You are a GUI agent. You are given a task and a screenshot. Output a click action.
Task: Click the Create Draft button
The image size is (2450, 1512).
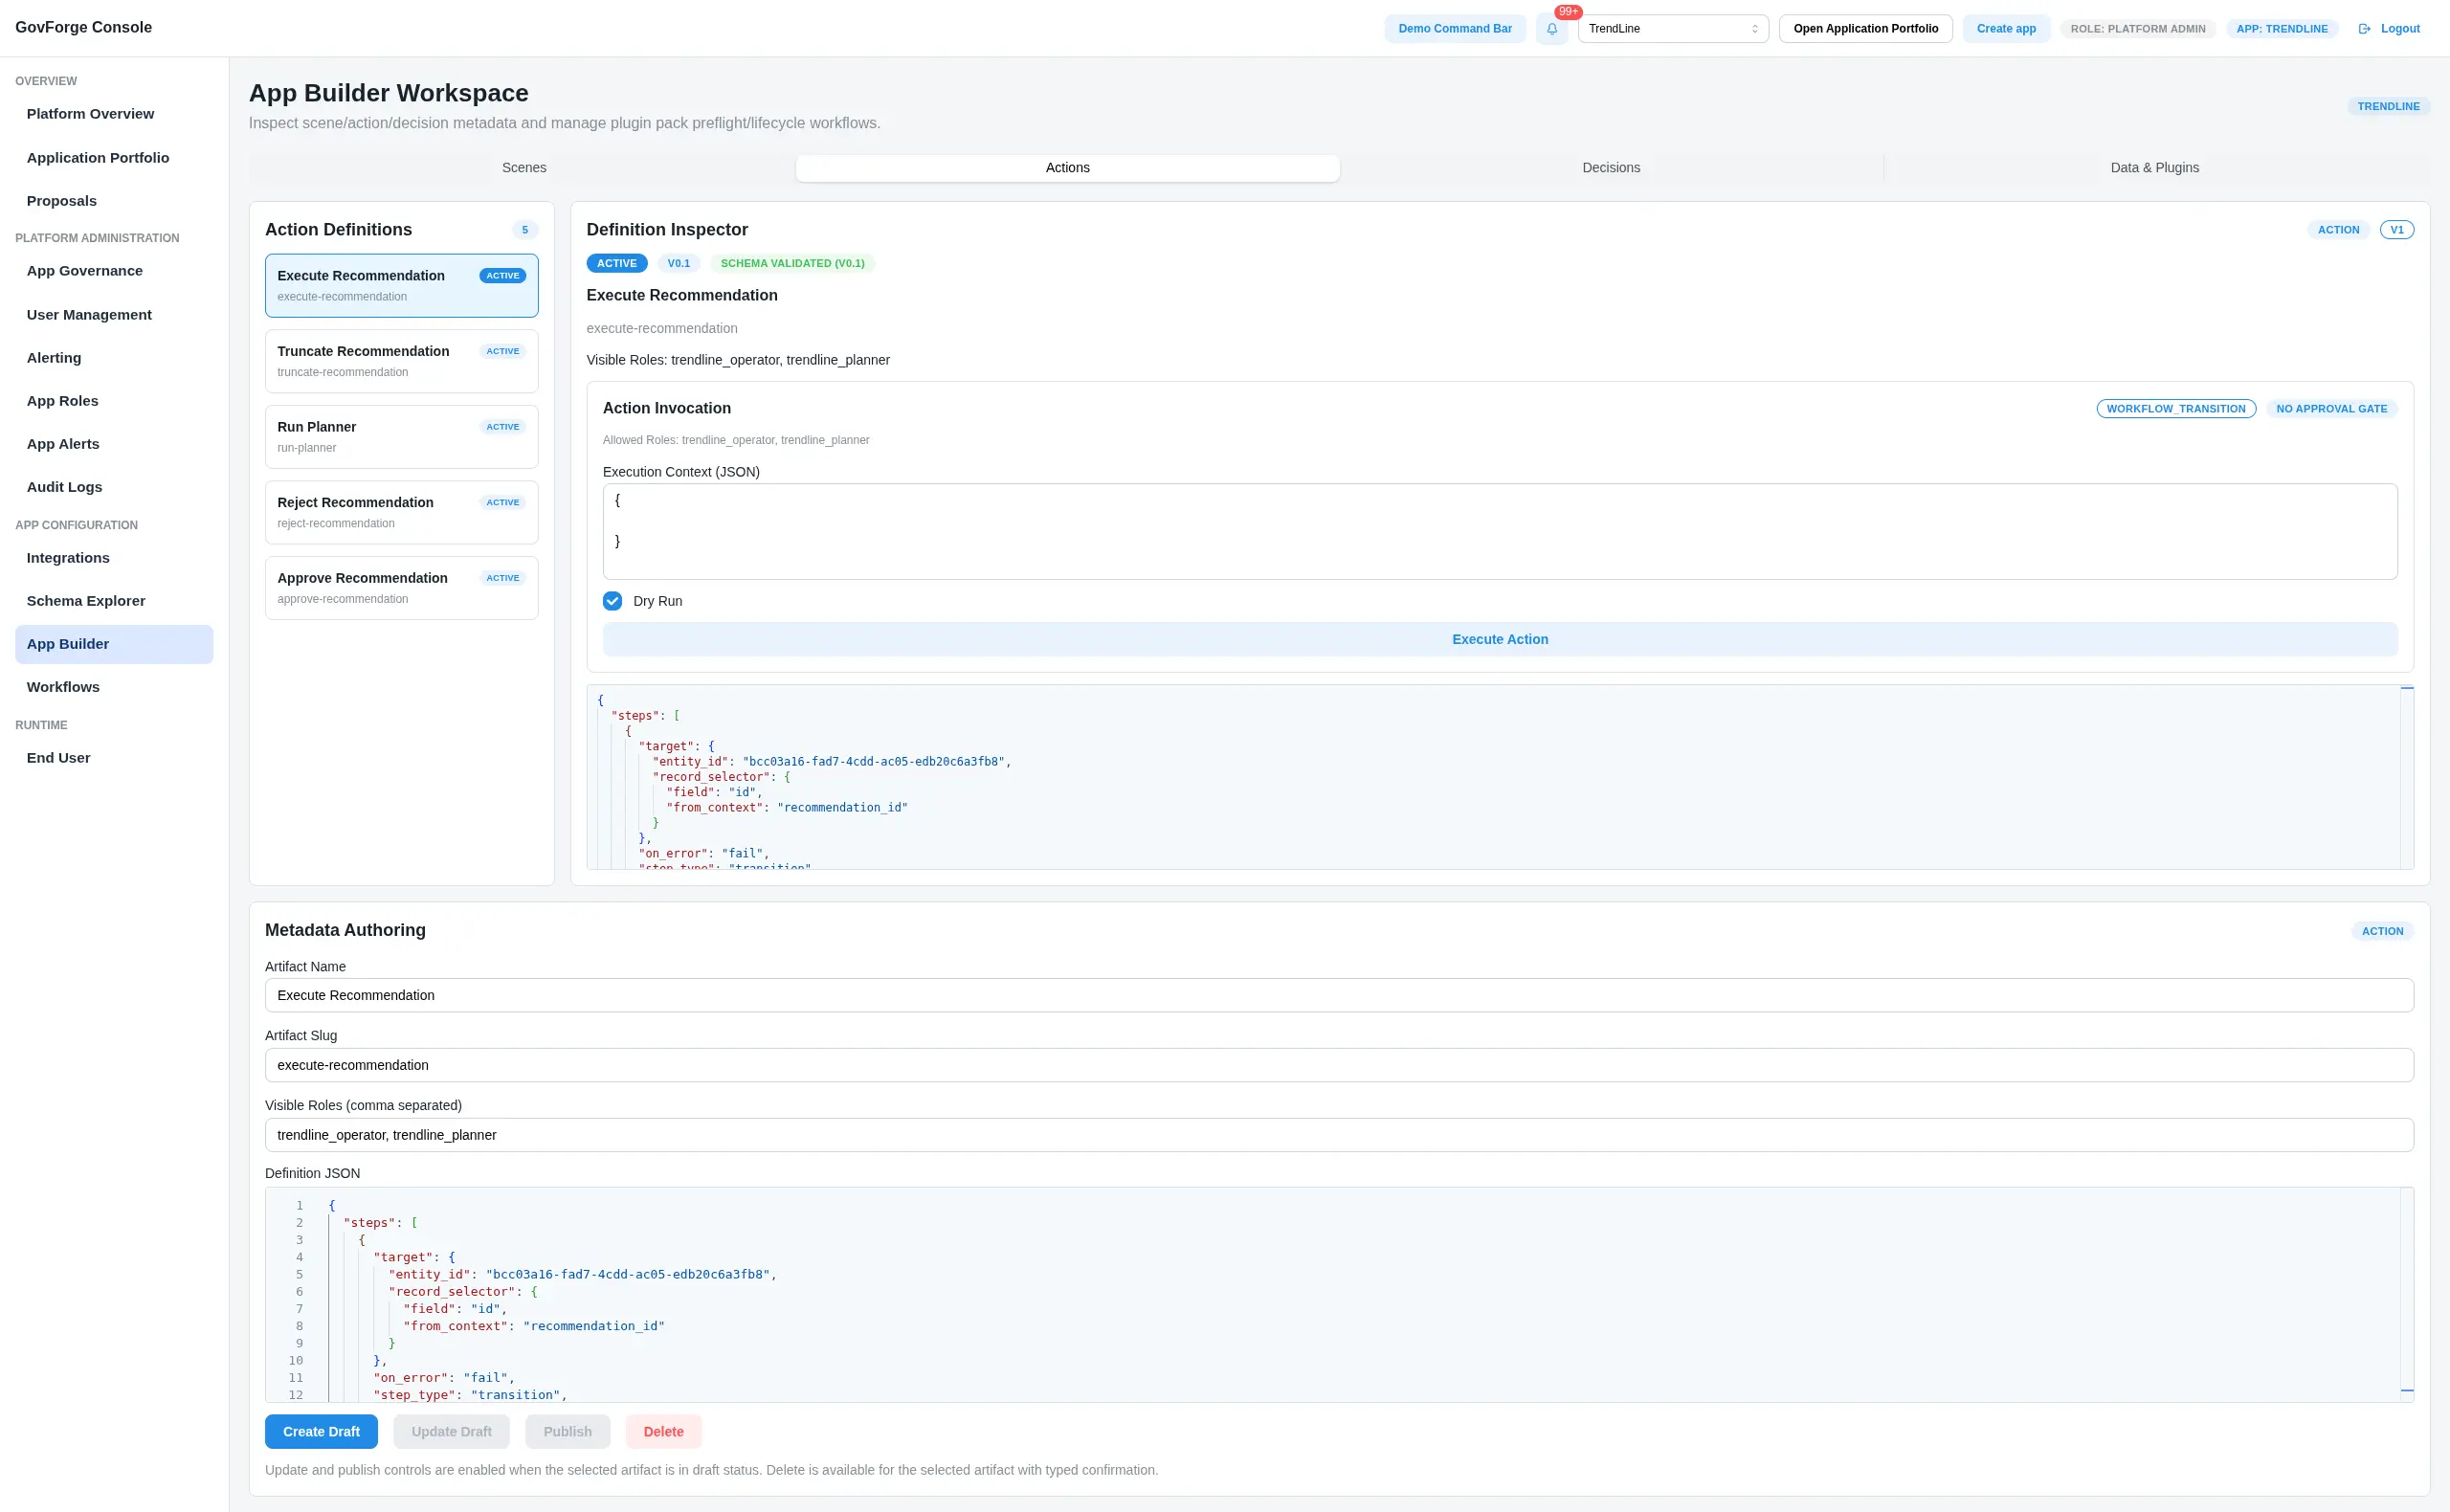click(x=321, y=1432)
